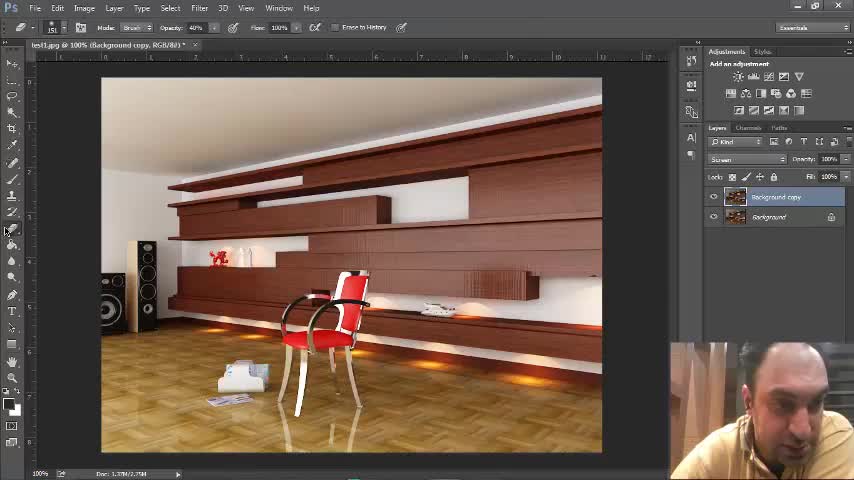
Task: Open the Window menu
Action: pyautogui.click(x=279, y=8)
